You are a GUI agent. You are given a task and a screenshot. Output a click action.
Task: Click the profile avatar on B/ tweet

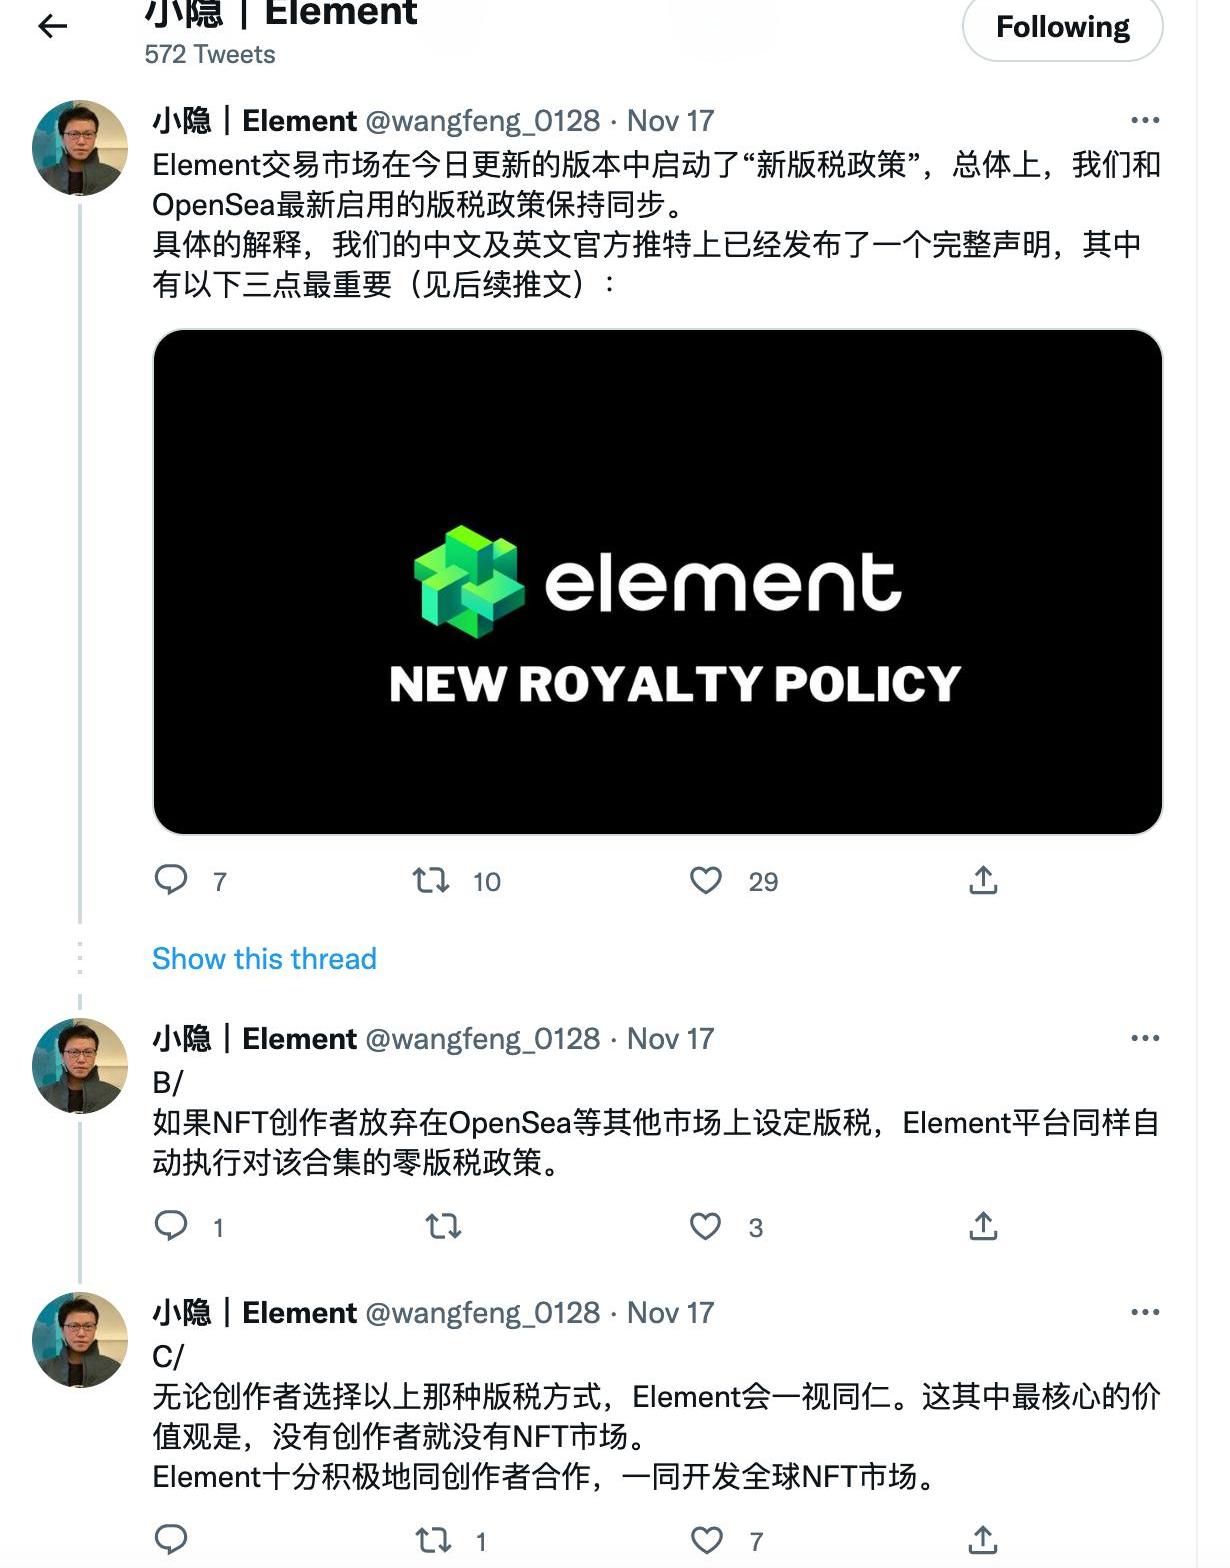[80, 1066]
